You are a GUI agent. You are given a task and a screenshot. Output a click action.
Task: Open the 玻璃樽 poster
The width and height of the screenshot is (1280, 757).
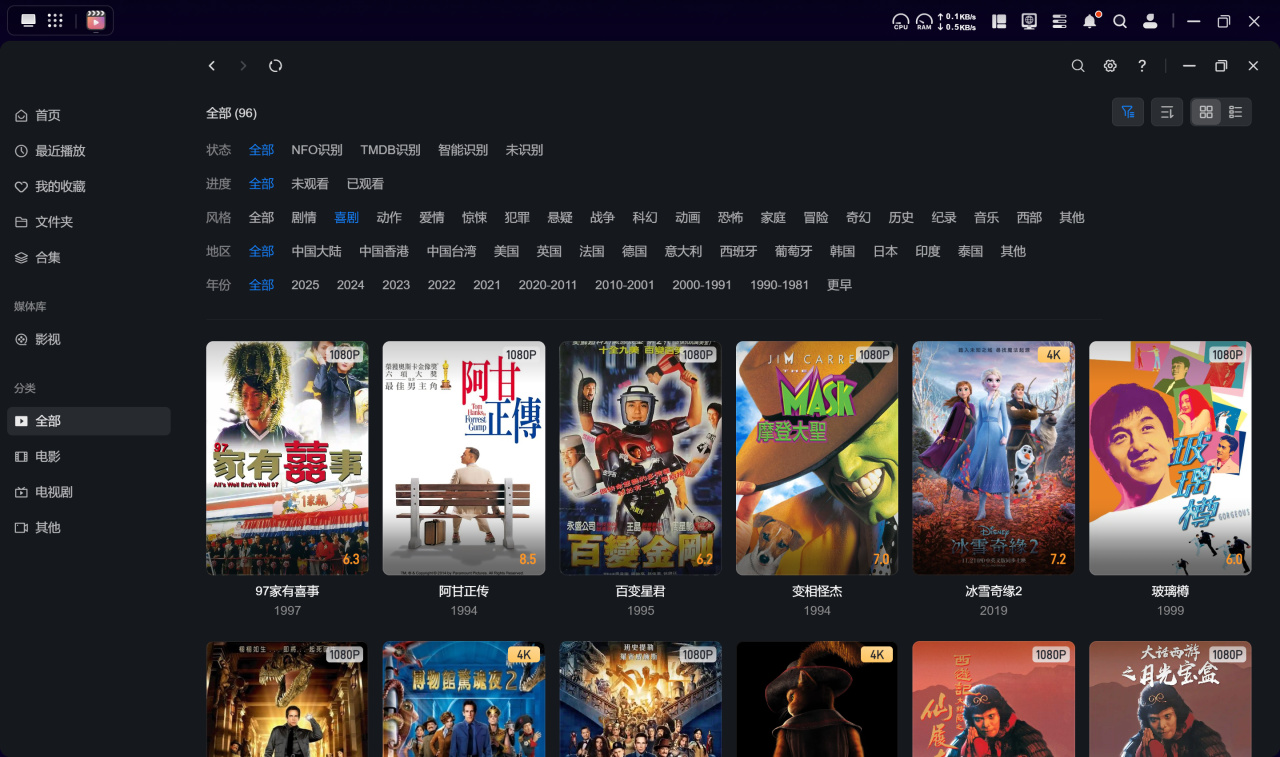pos(1170,458)
